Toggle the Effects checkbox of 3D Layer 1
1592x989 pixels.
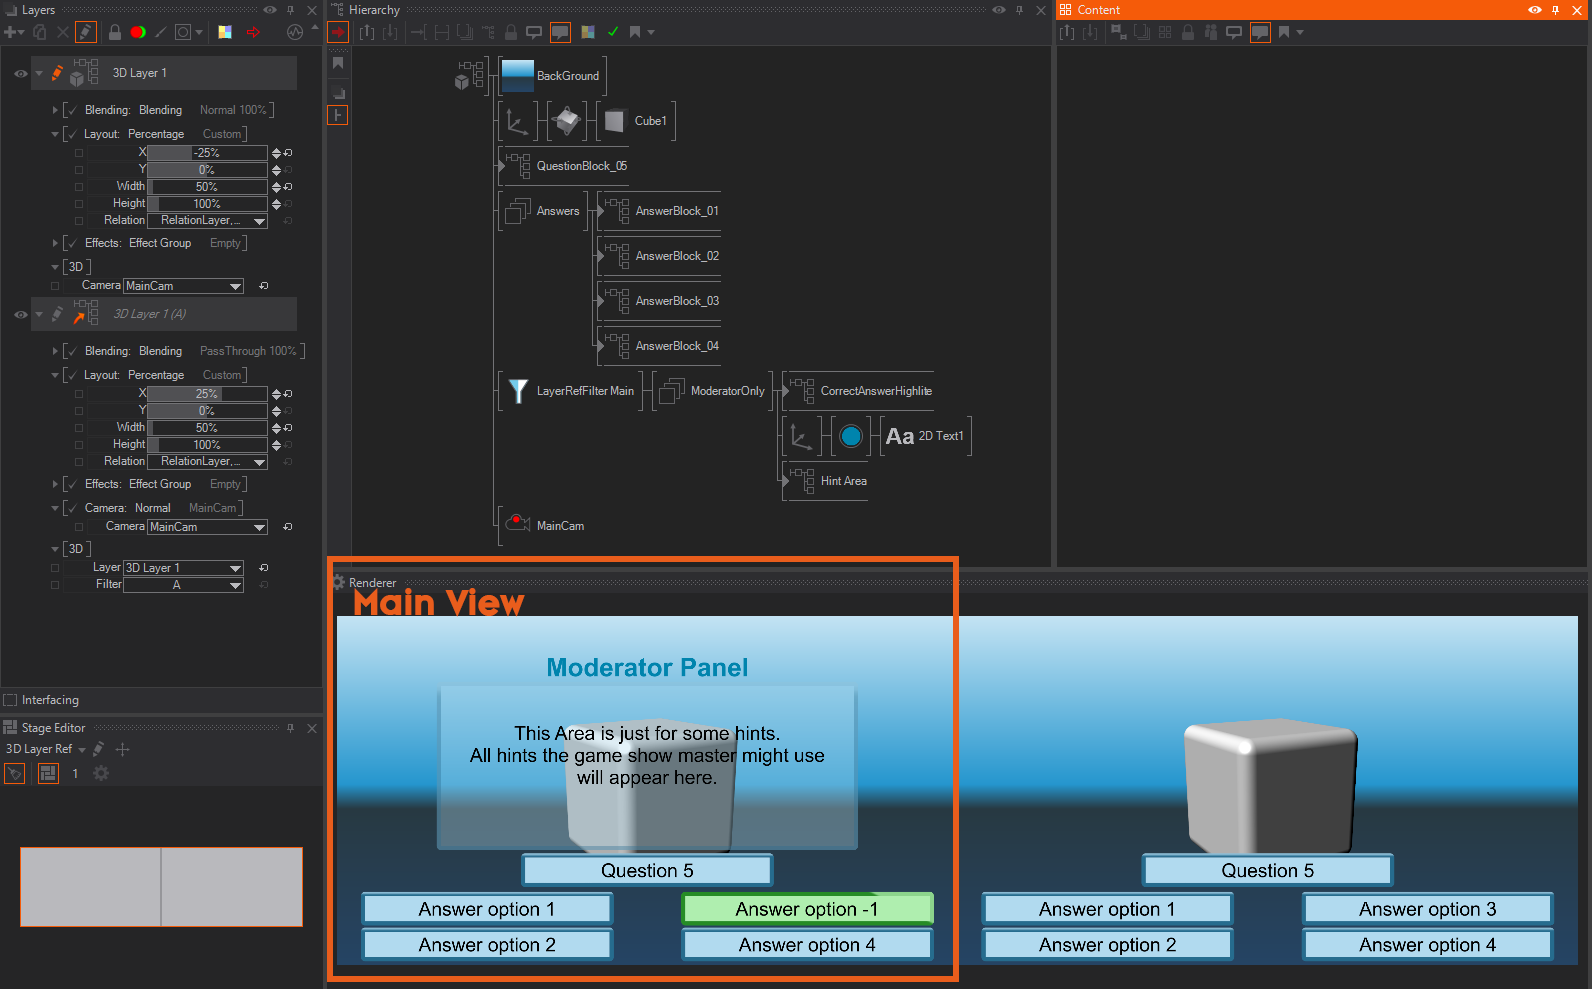click(71, 243)
